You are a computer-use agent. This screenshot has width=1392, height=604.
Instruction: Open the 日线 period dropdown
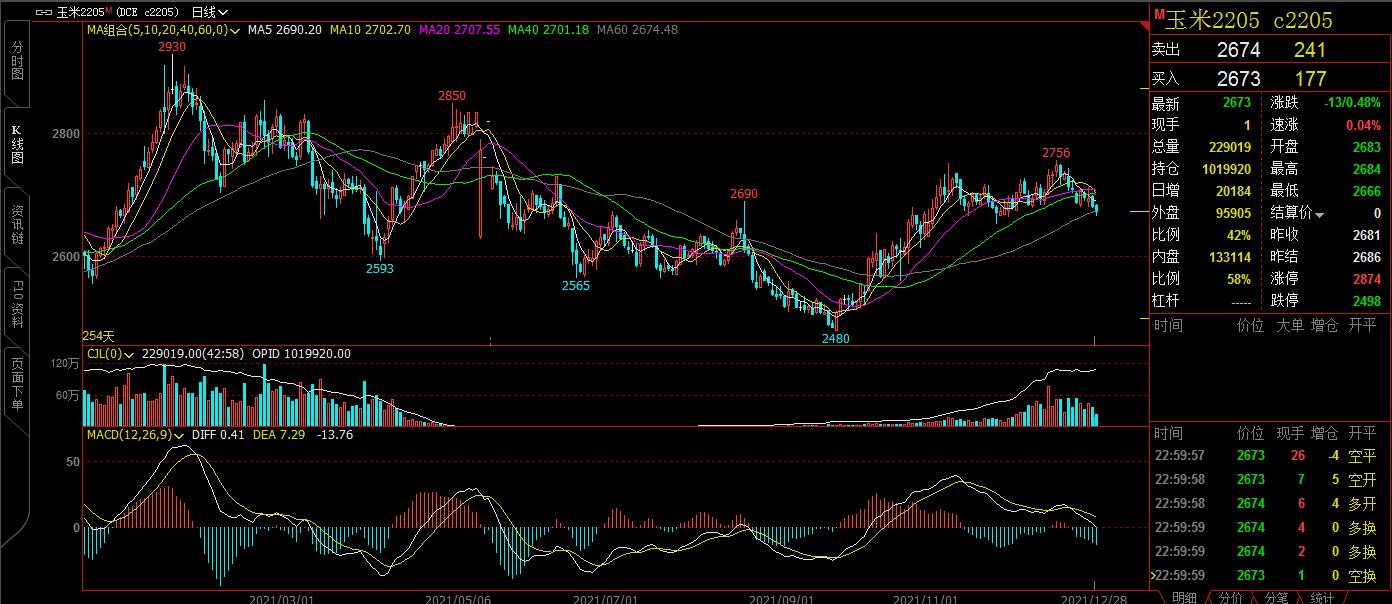[208, 12]
